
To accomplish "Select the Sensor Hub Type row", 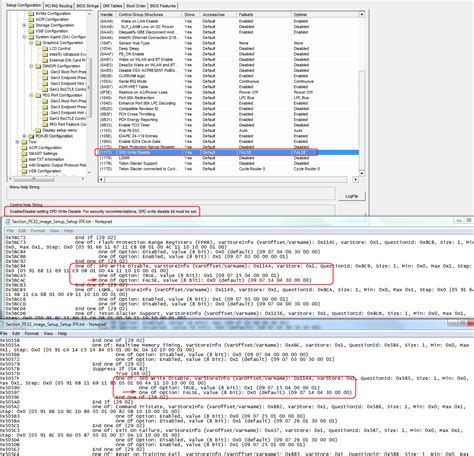I will click(x=229, y=43).
